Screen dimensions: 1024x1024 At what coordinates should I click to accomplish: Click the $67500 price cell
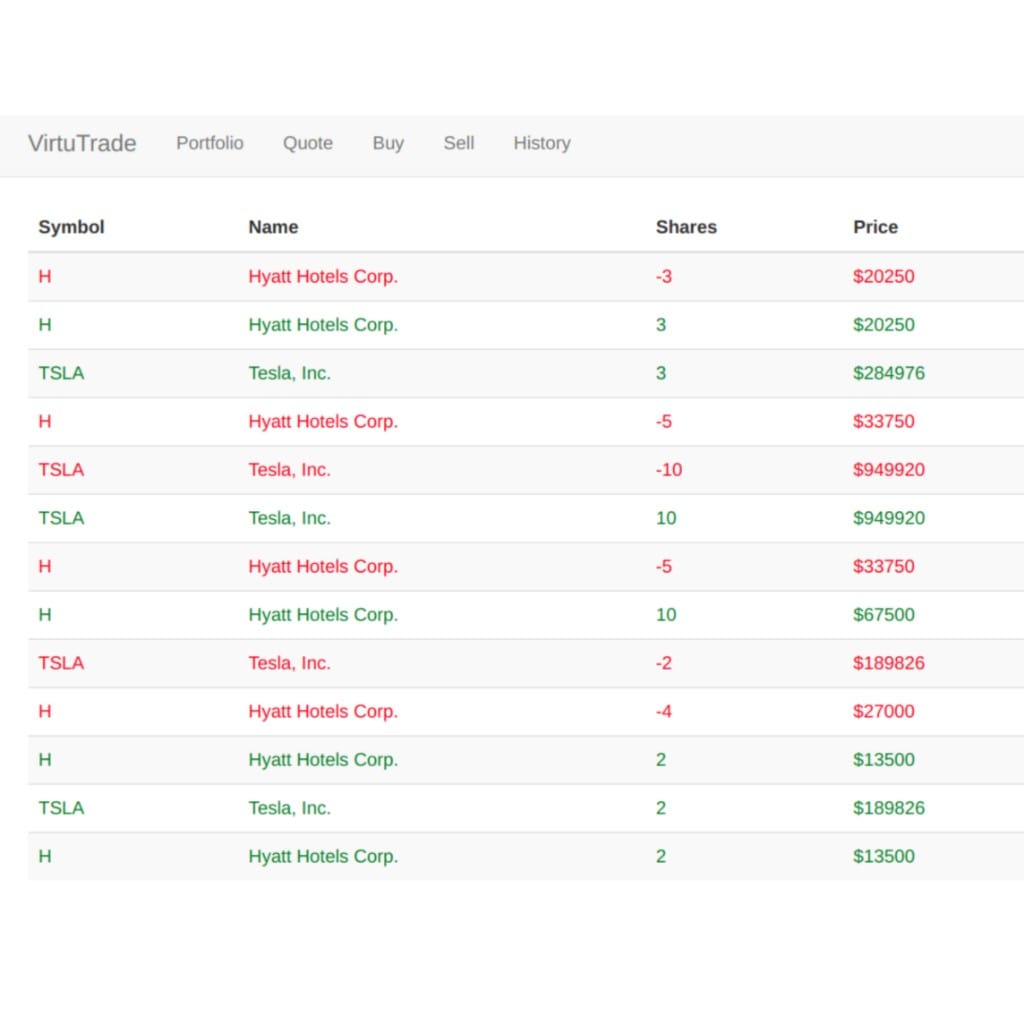[883, 615]
